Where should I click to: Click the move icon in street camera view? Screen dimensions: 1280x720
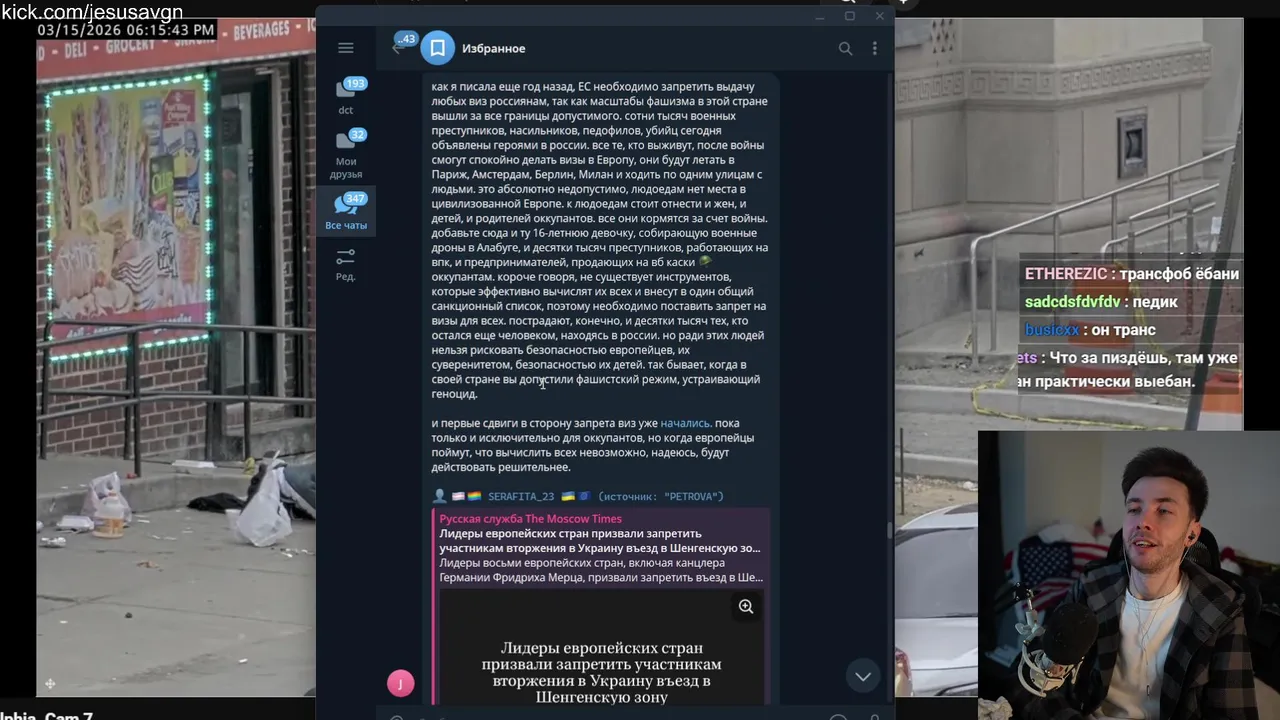tap(50, 684)
